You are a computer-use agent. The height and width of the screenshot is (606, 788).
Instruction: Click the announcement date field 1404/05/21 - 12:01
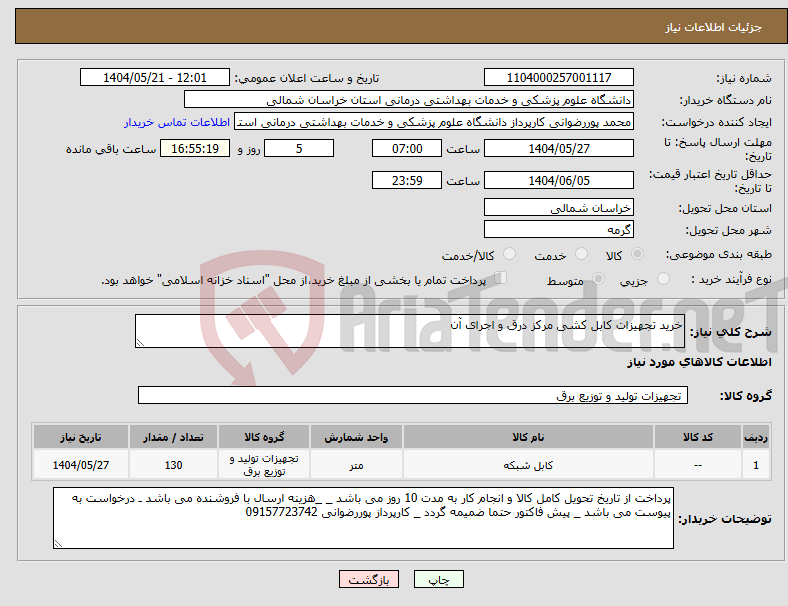[155, 77]
